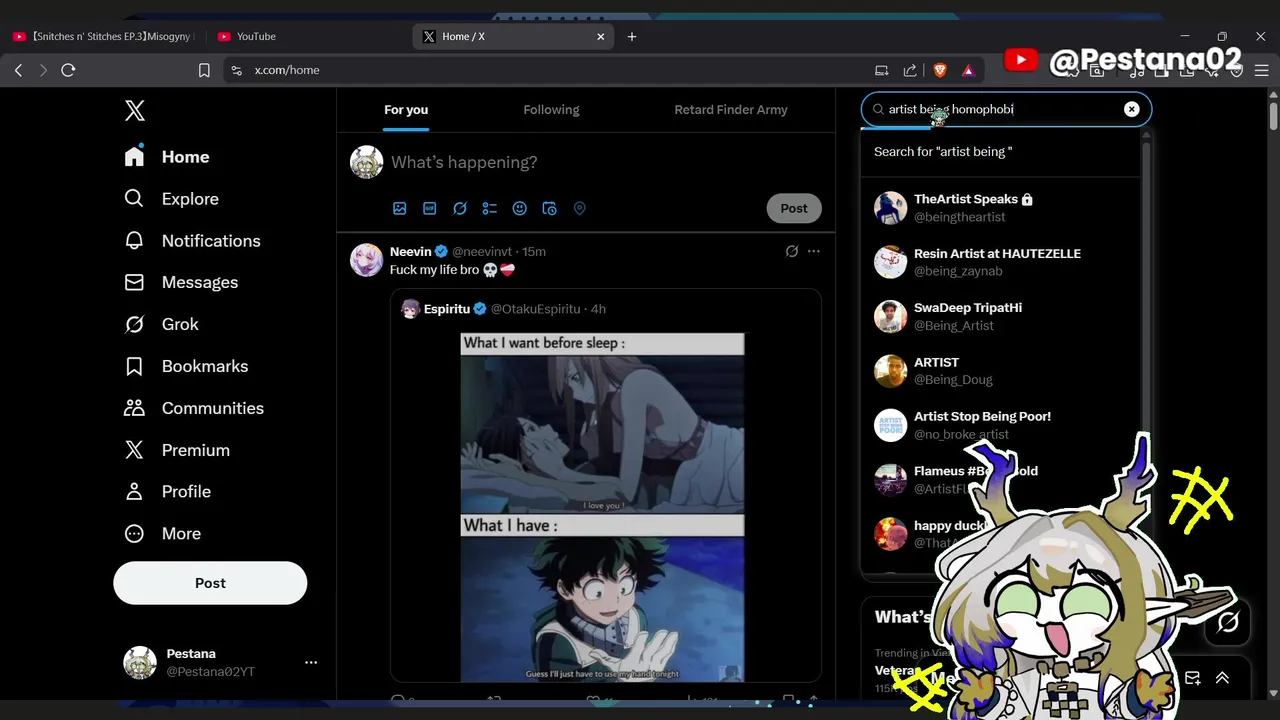The height and width of the screenshot is (720, 1280).
Task: Click the Grok icon on Neevin's post
Action: (x=792, y=251)
